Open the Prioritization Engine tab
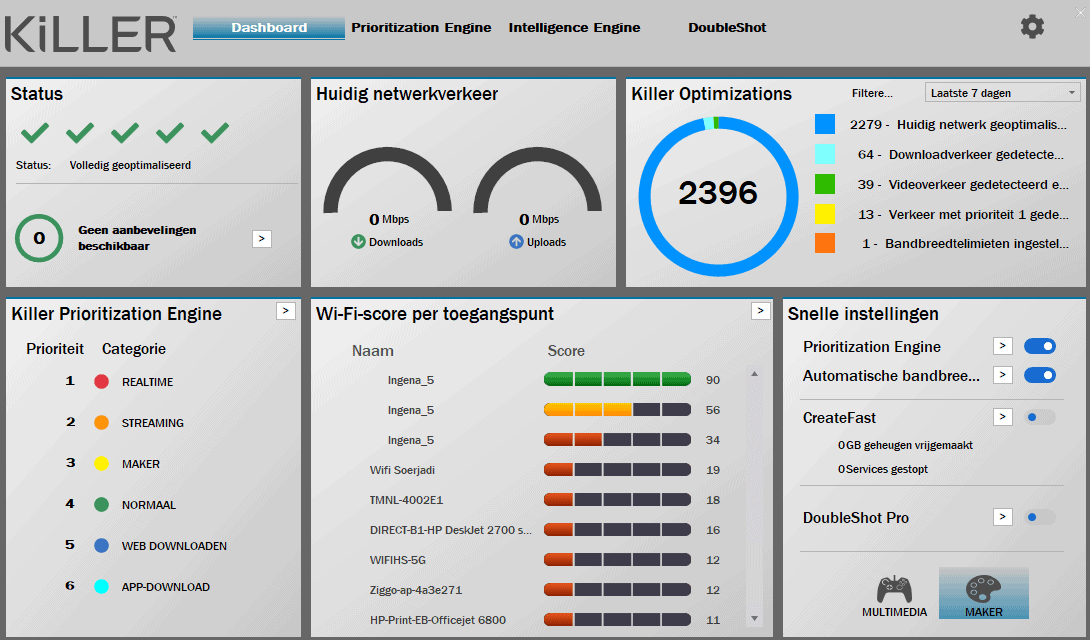 pyautogui.click(x=421, y=28)
